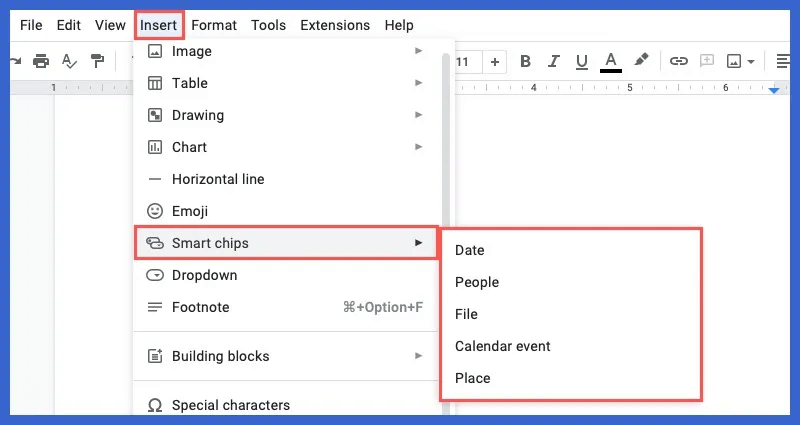Click the Insert image toolbar icon
Image resolution: width=800 pixels, height=425 pixels.
(x=734, y=62)
